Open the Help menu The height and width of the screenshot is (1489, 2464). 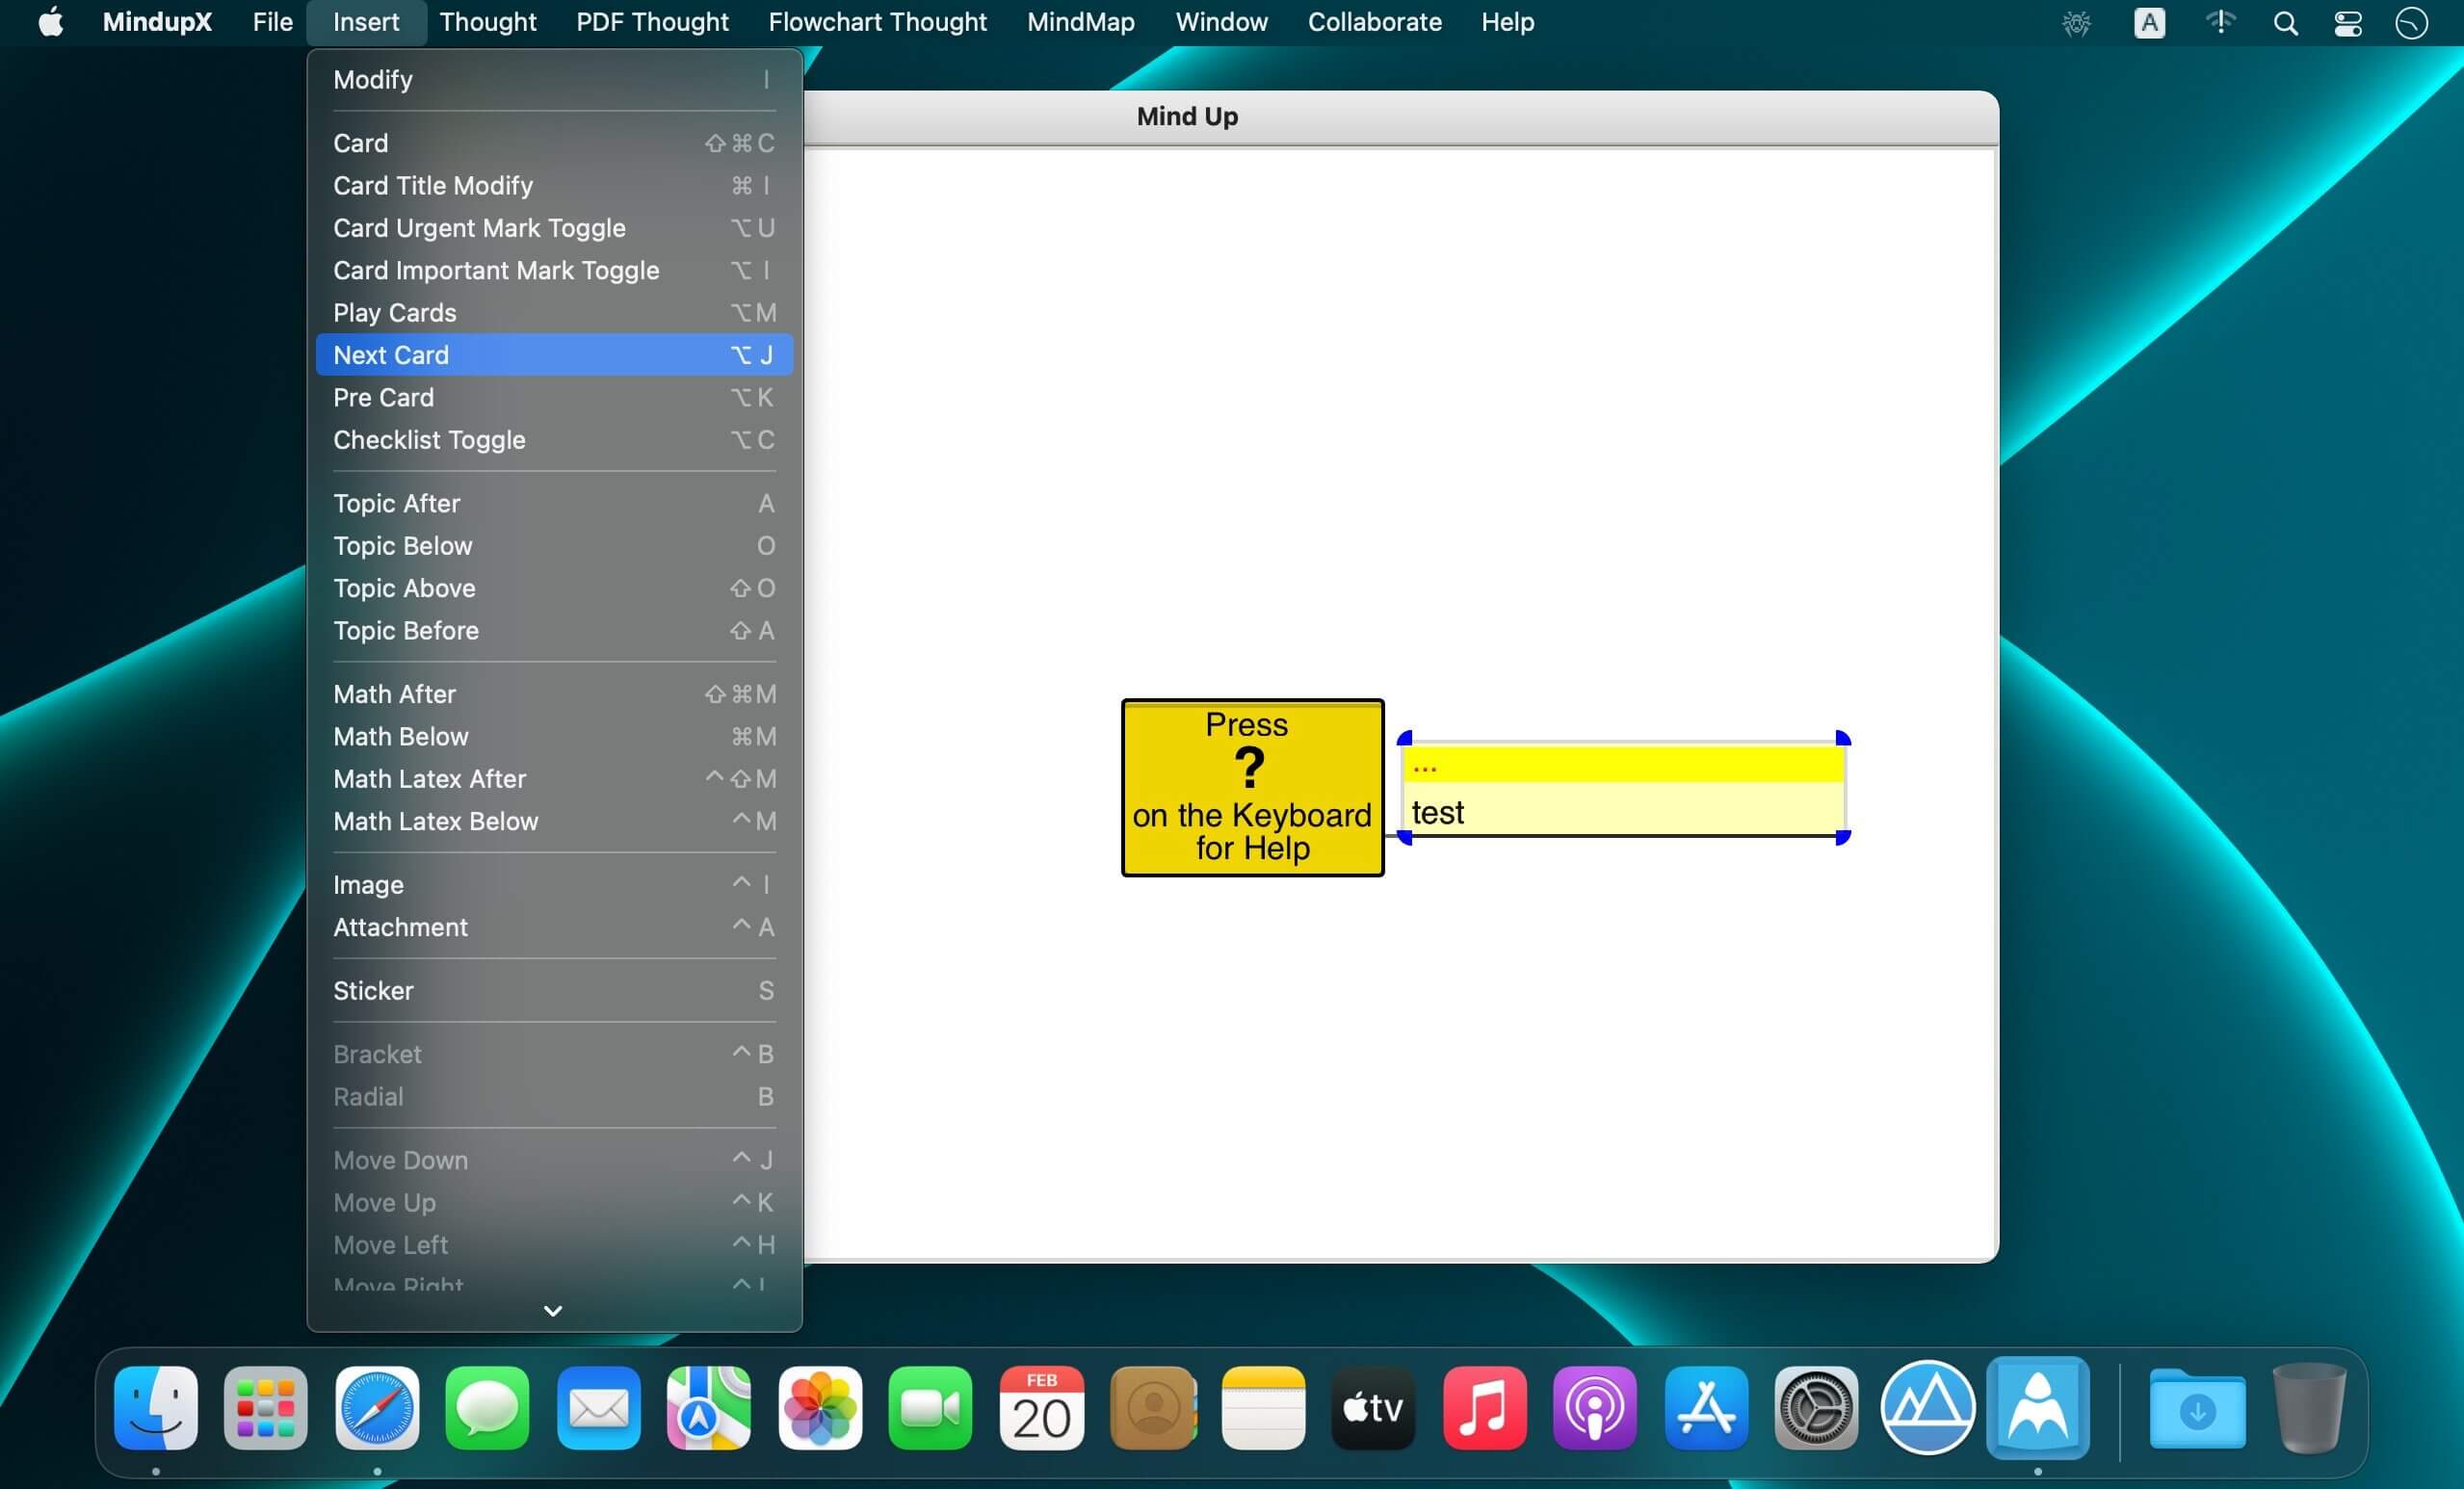pyautogui.click(x=1507, y=22)
